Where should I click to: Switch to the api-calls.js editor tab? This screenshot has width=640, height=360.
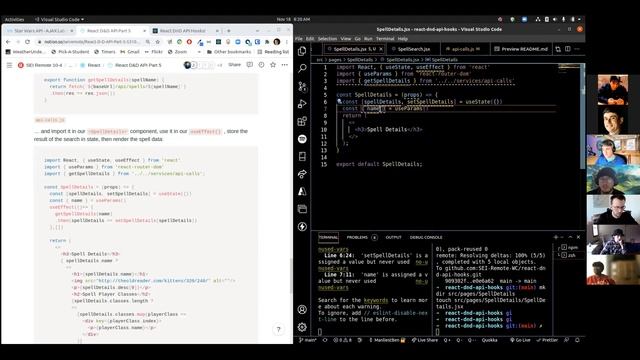point(464,49)
